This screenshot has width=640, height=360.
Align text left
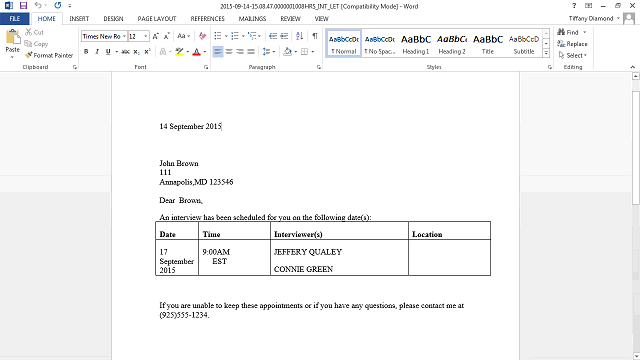tap(218, 52)
